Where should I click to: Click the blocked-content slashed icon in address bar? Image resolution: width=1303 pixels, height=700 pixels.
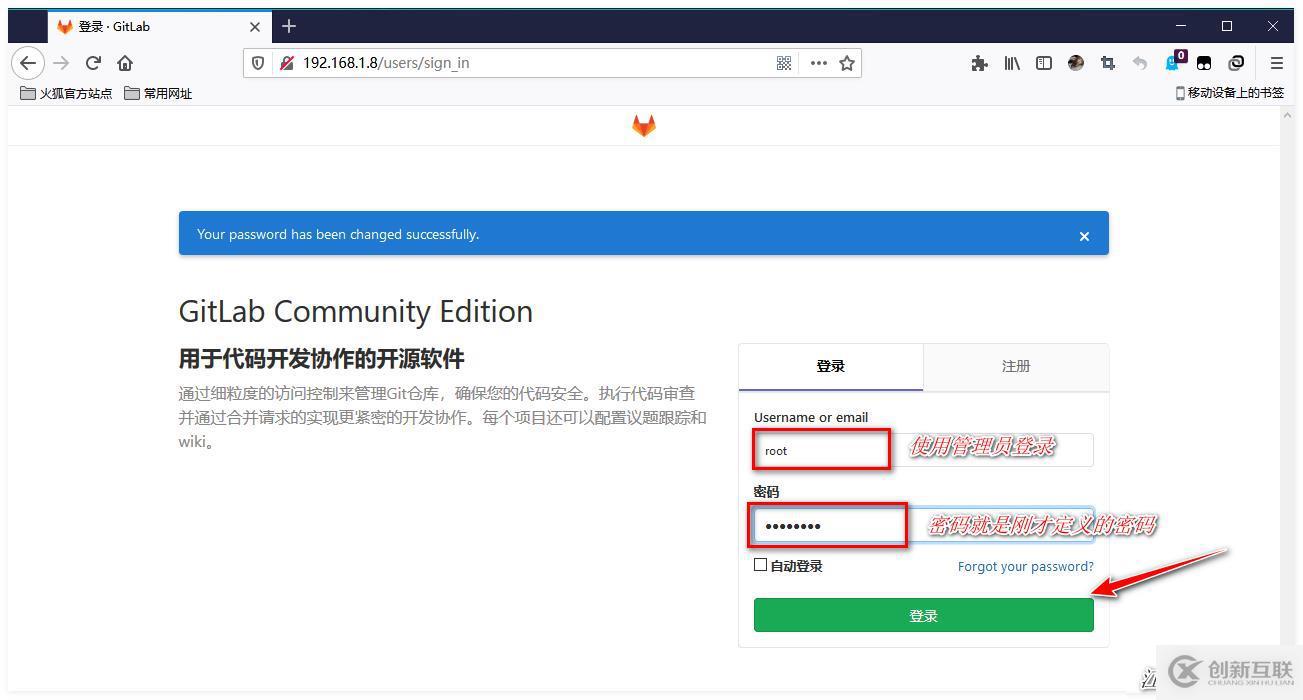286,62
